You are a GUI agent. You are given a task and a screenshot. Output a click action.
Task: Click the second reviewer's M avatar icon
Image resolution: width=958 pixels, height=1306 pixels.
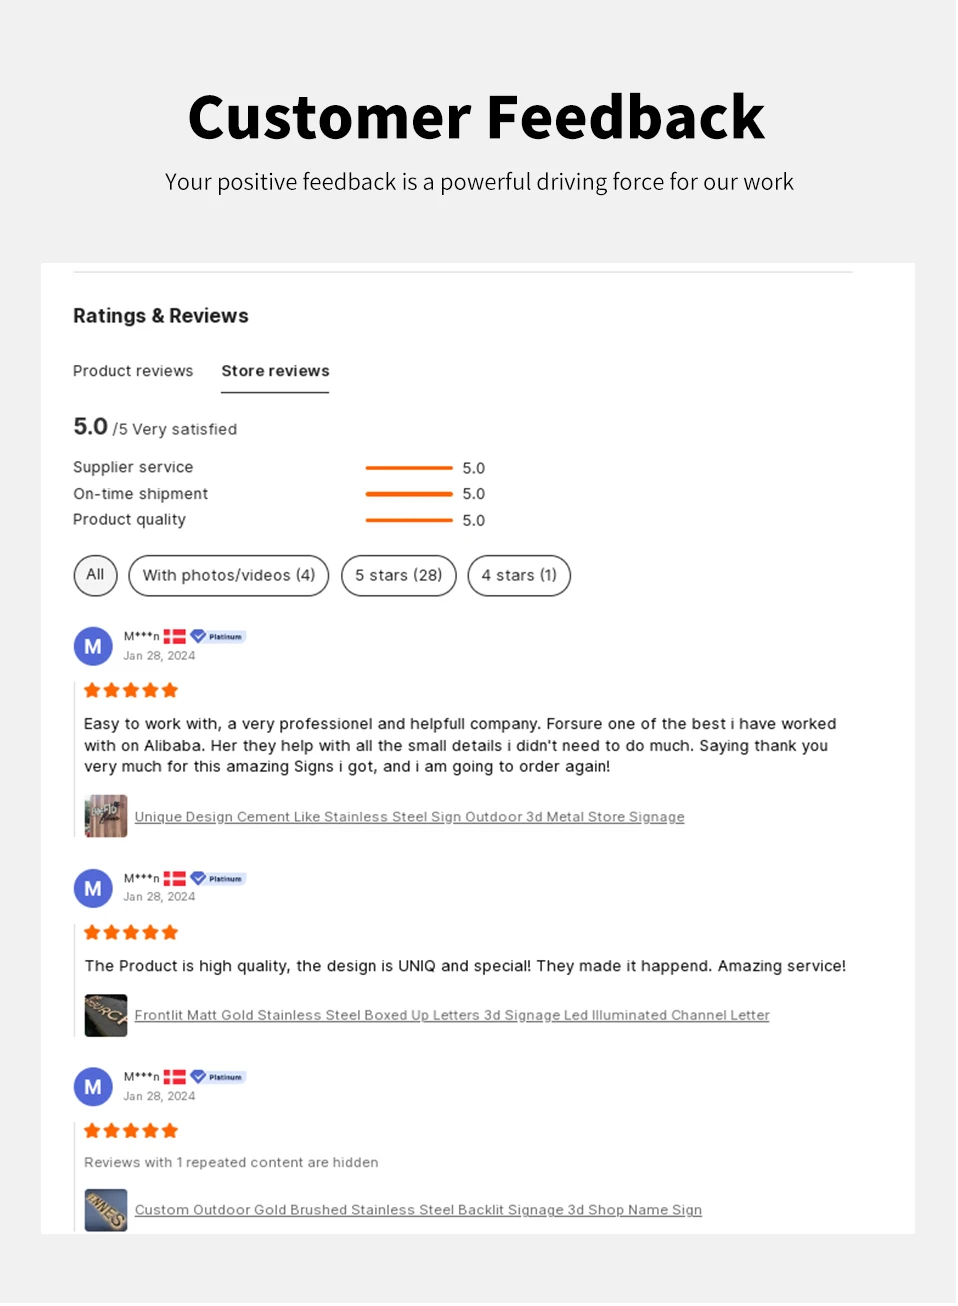pyautogui.click(x=93, y=888)
